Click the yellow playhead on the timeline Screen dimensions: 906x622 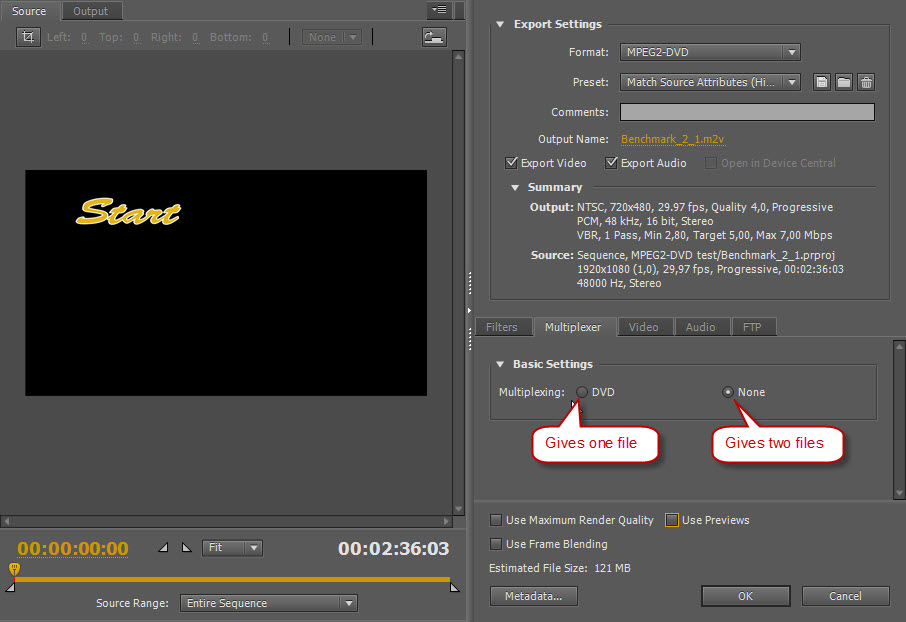click(14, 569)
